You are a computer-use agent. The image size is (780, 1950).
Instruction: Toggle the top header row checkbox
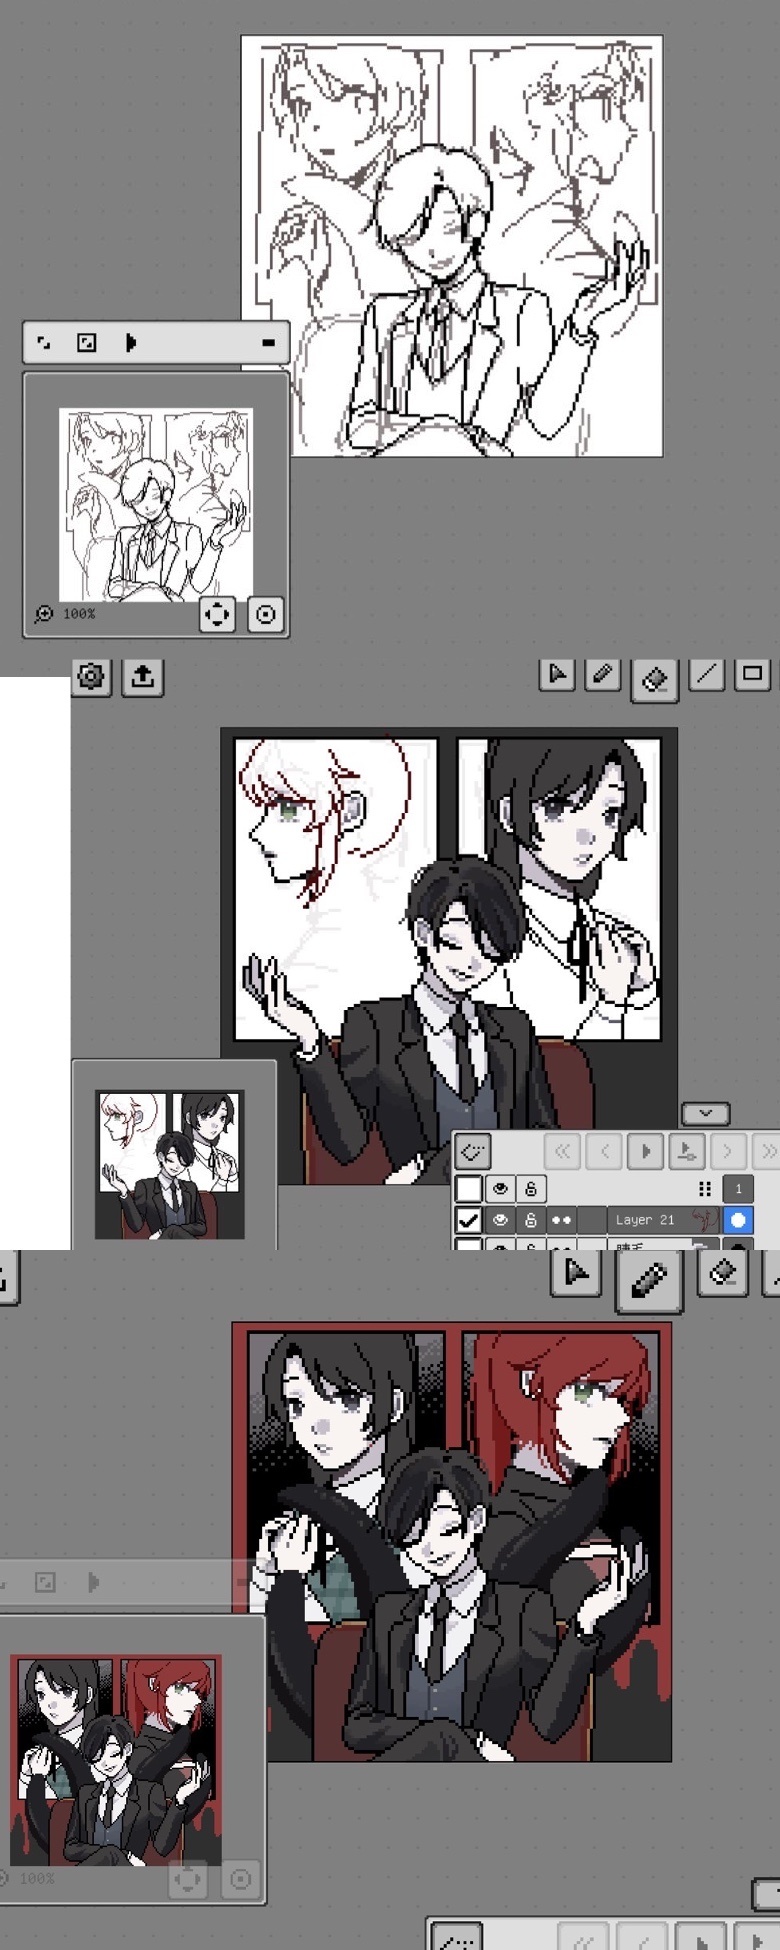pos(468,1188)
